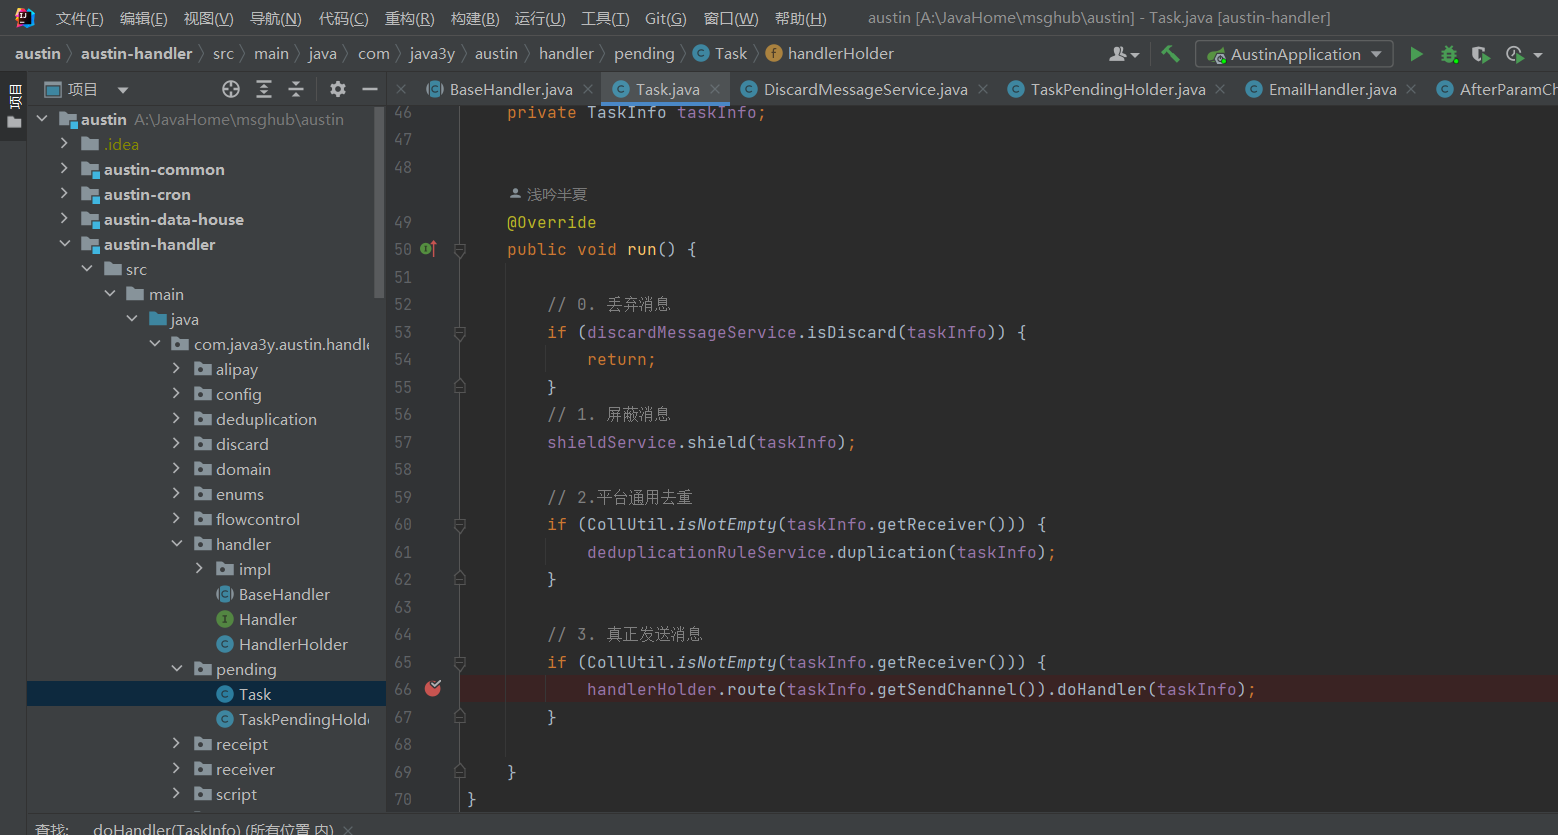This screenshot has width=1558, height=835.
Task: Click Select Opened File crosshair in project panel
Action: pos(231,89)
